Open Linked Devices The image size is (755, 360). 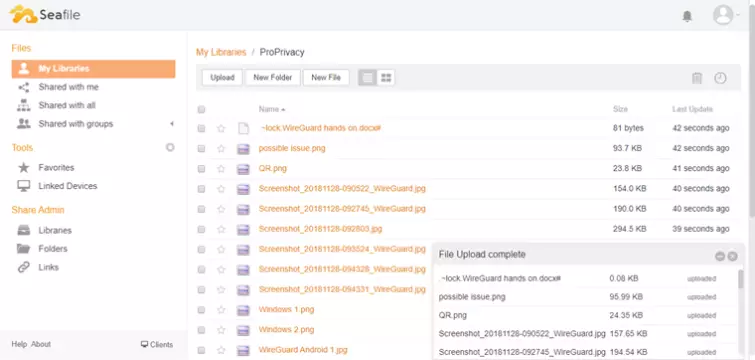tap(68, 186)
